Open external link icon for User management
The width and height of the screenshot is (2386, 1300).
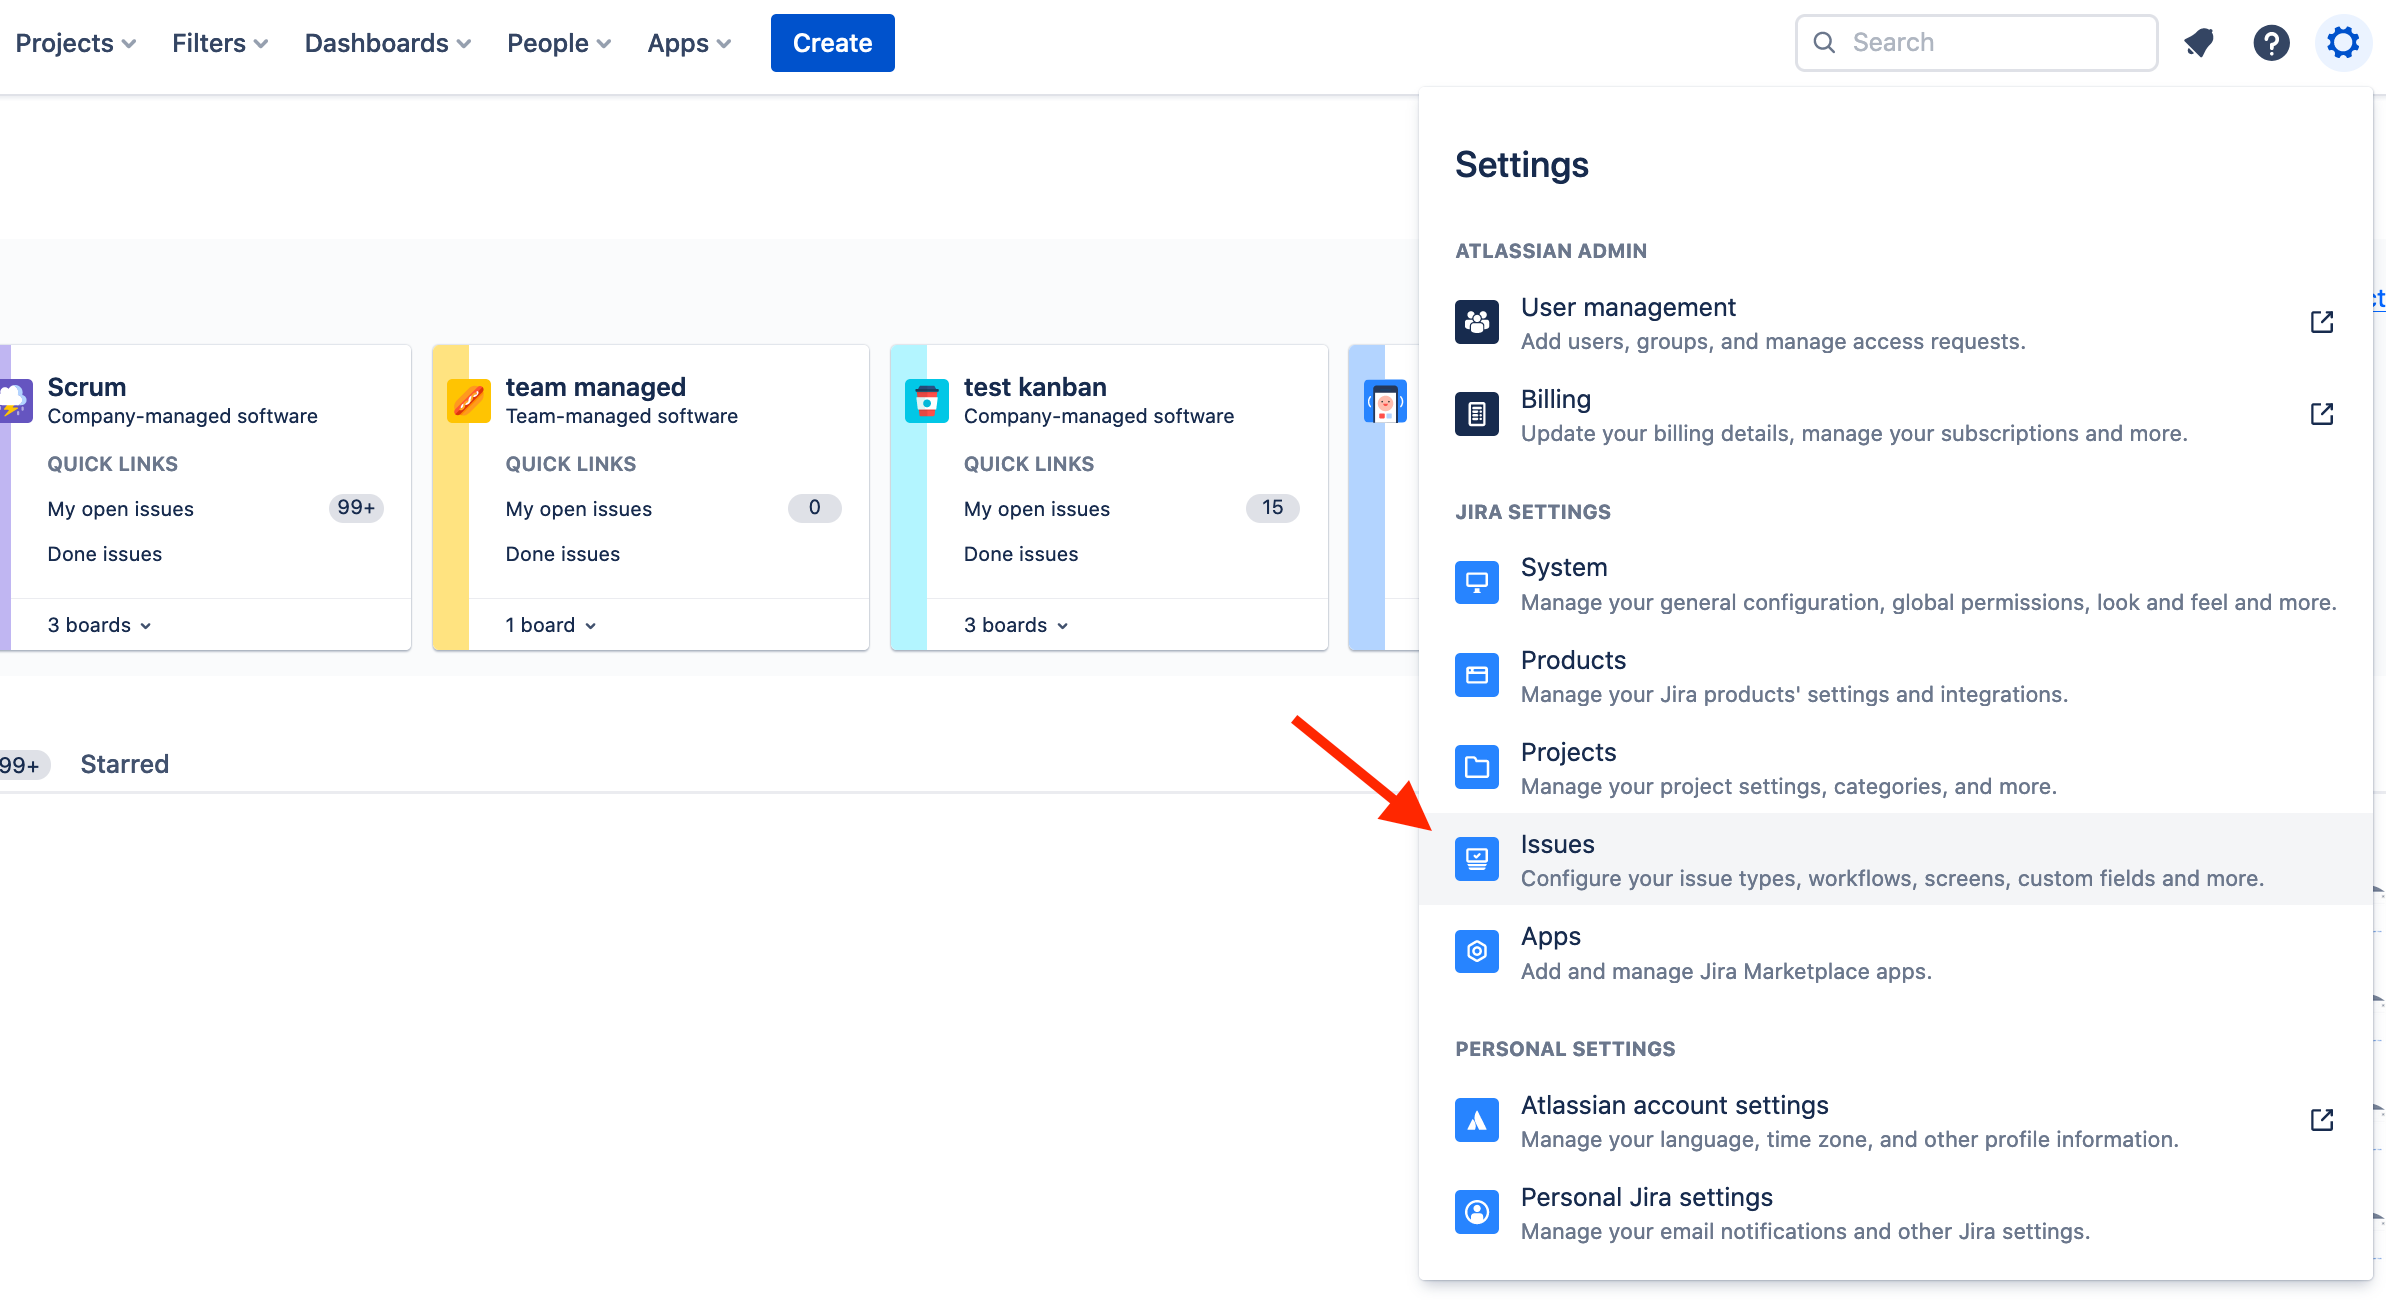click(2322, 322)
